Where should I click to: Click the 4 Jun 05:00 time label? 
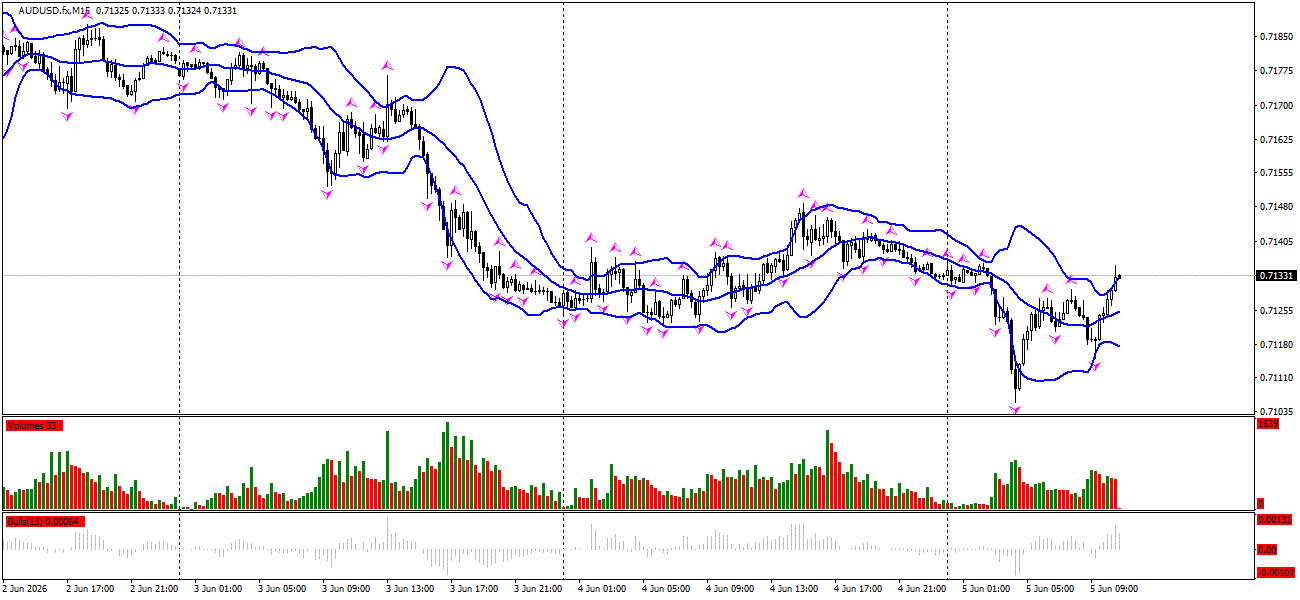click(x=665, y=589)
